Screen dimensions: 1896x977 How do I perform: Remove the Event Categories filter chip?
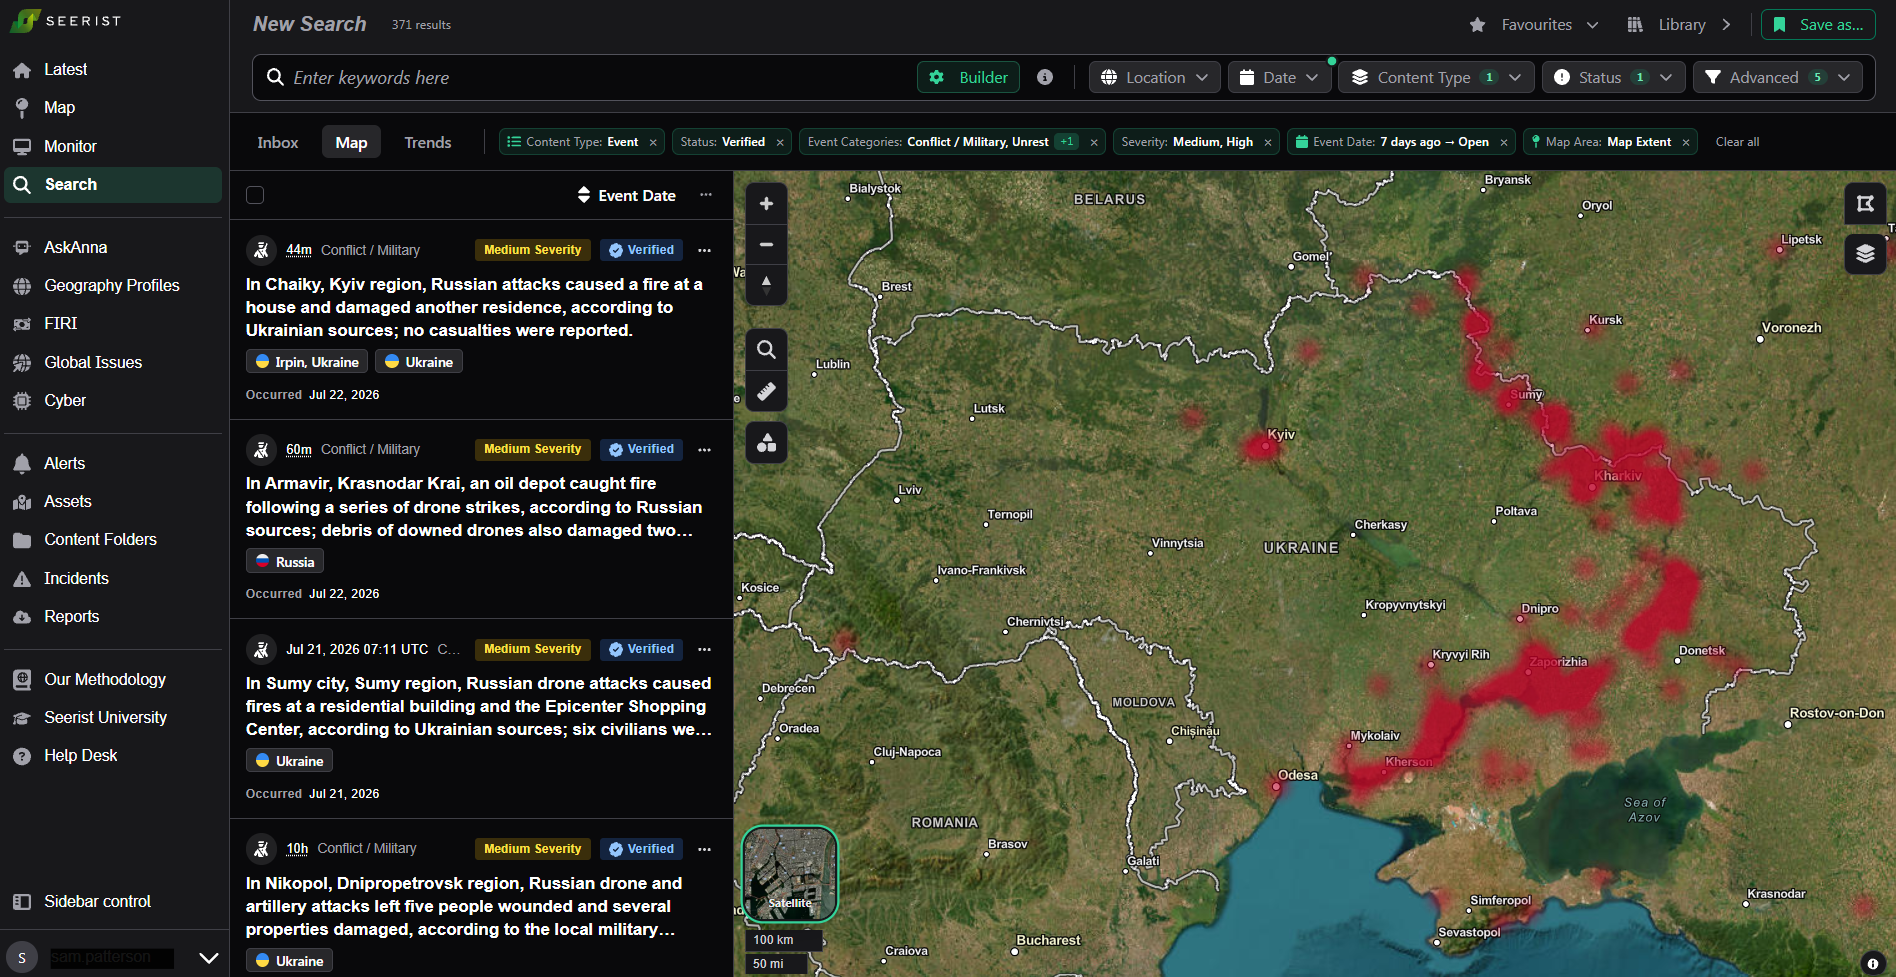click(x=1094, y=142)
